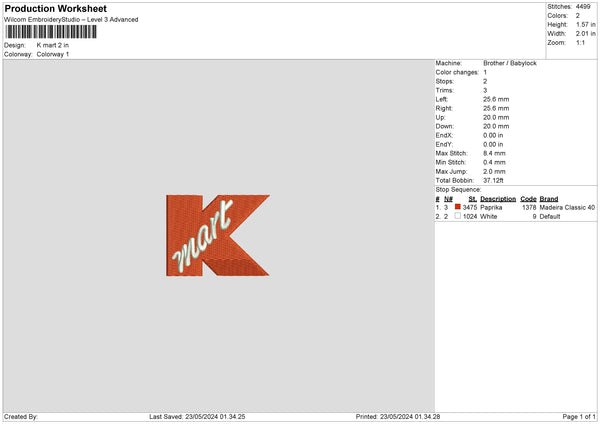Viewport: 600px width, 424px height.
Task: Click the Description column header
Action: pos(498,199)
